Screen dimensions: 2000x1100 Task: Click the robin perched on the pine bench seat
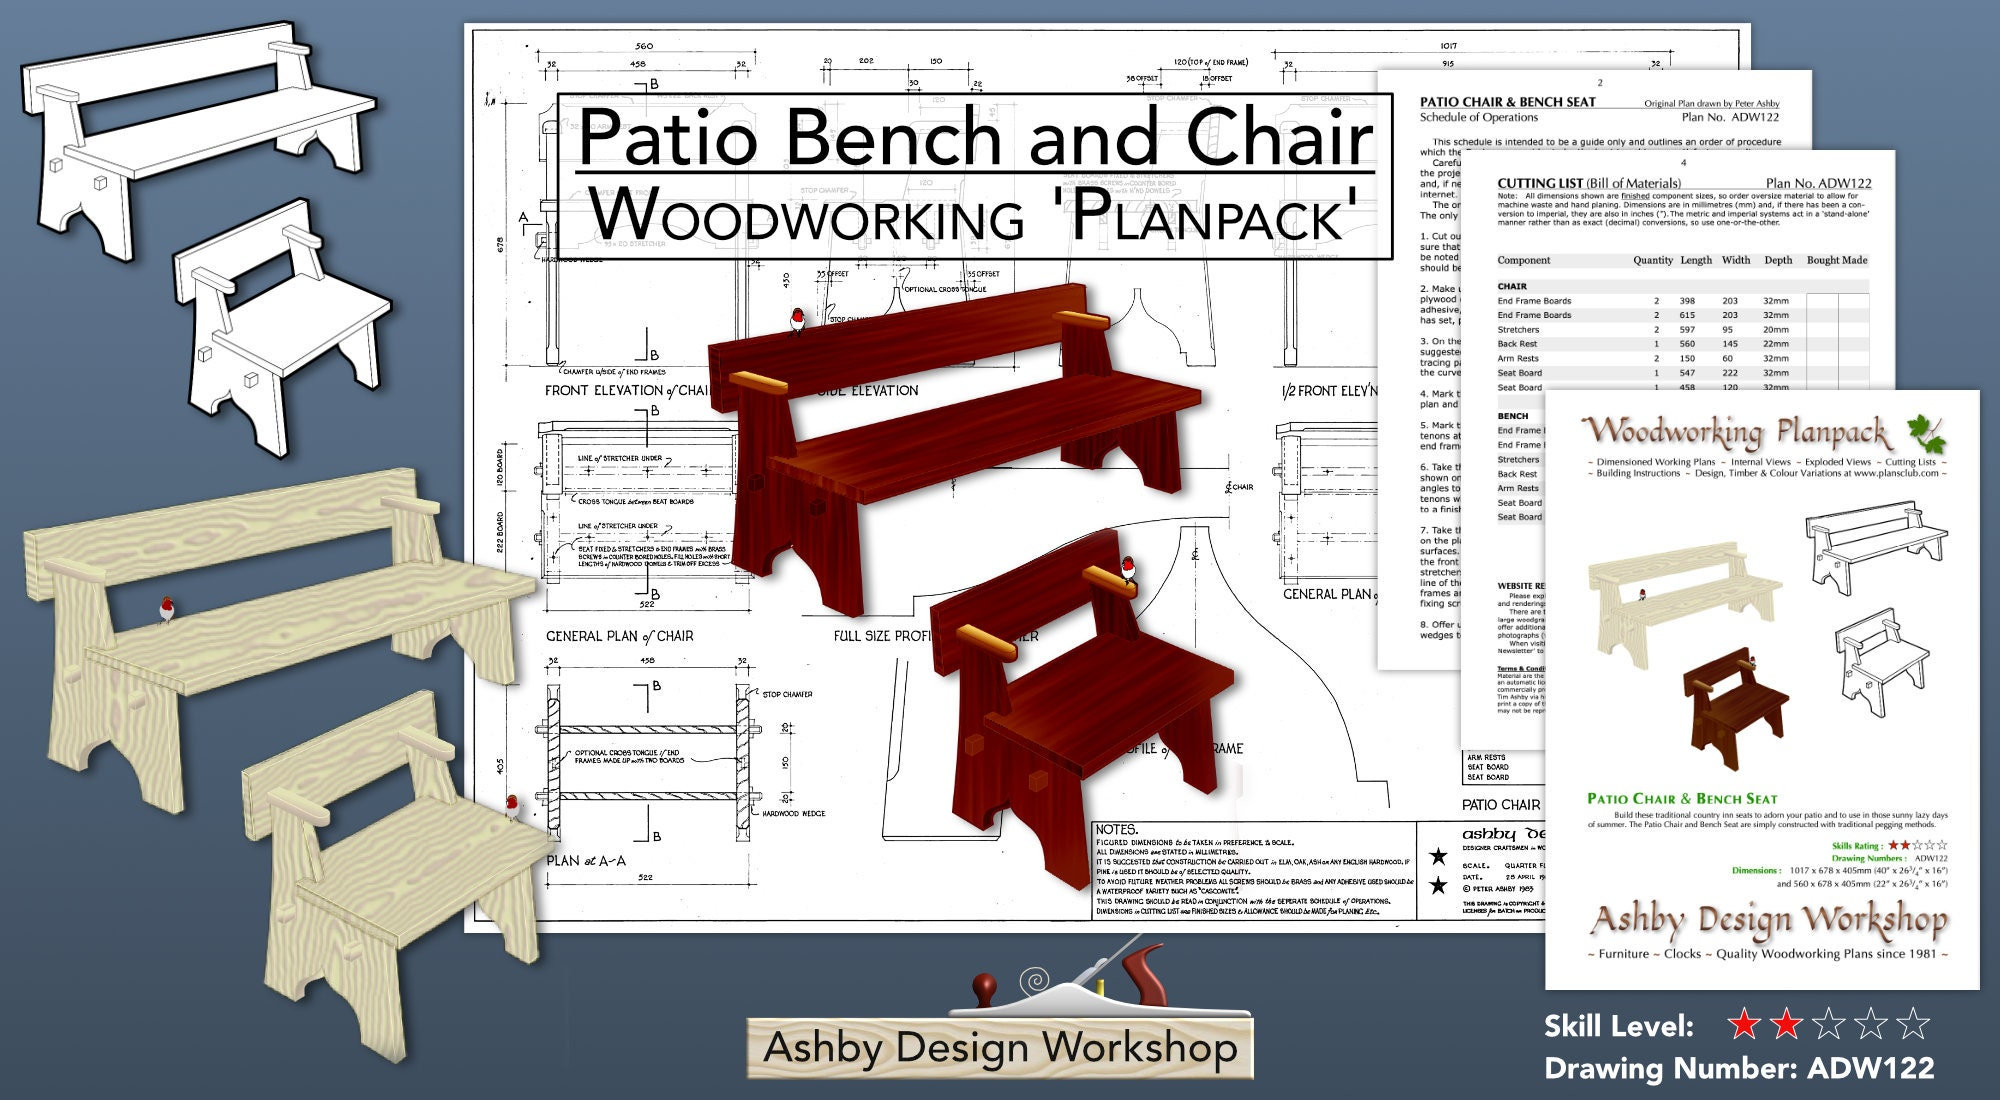coord(168,608)
